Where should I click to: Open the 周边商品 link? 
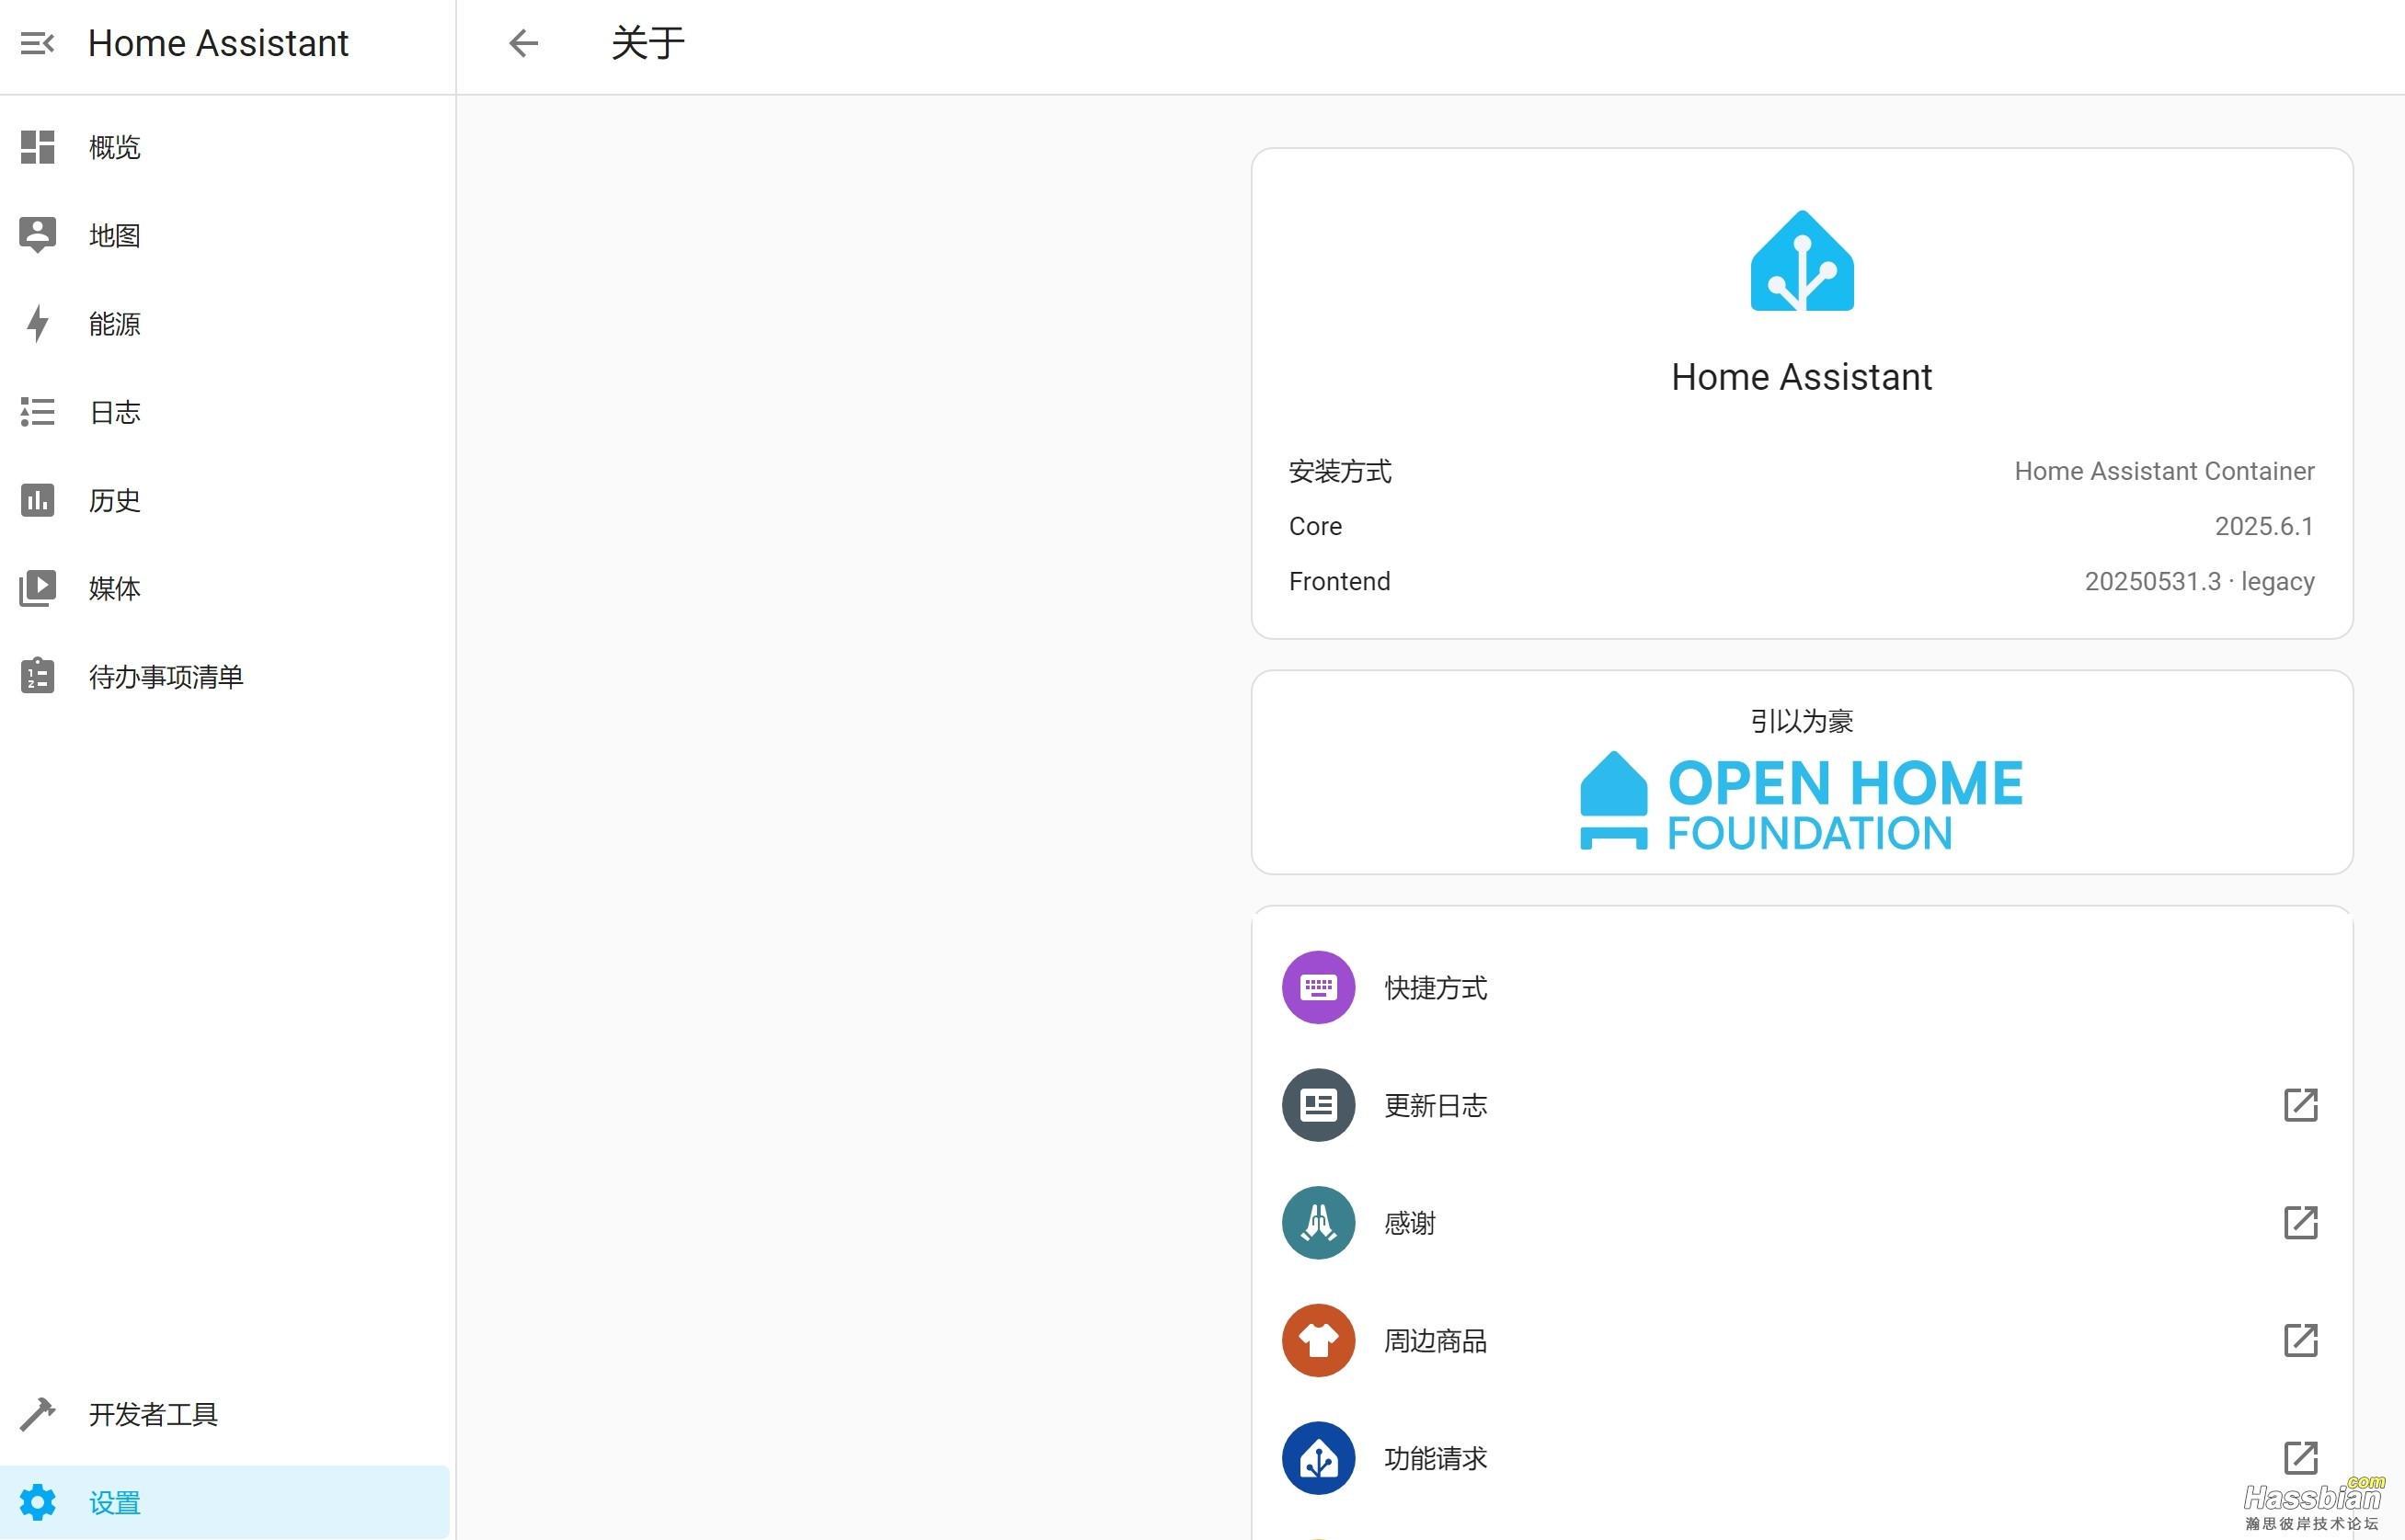1802,1340
